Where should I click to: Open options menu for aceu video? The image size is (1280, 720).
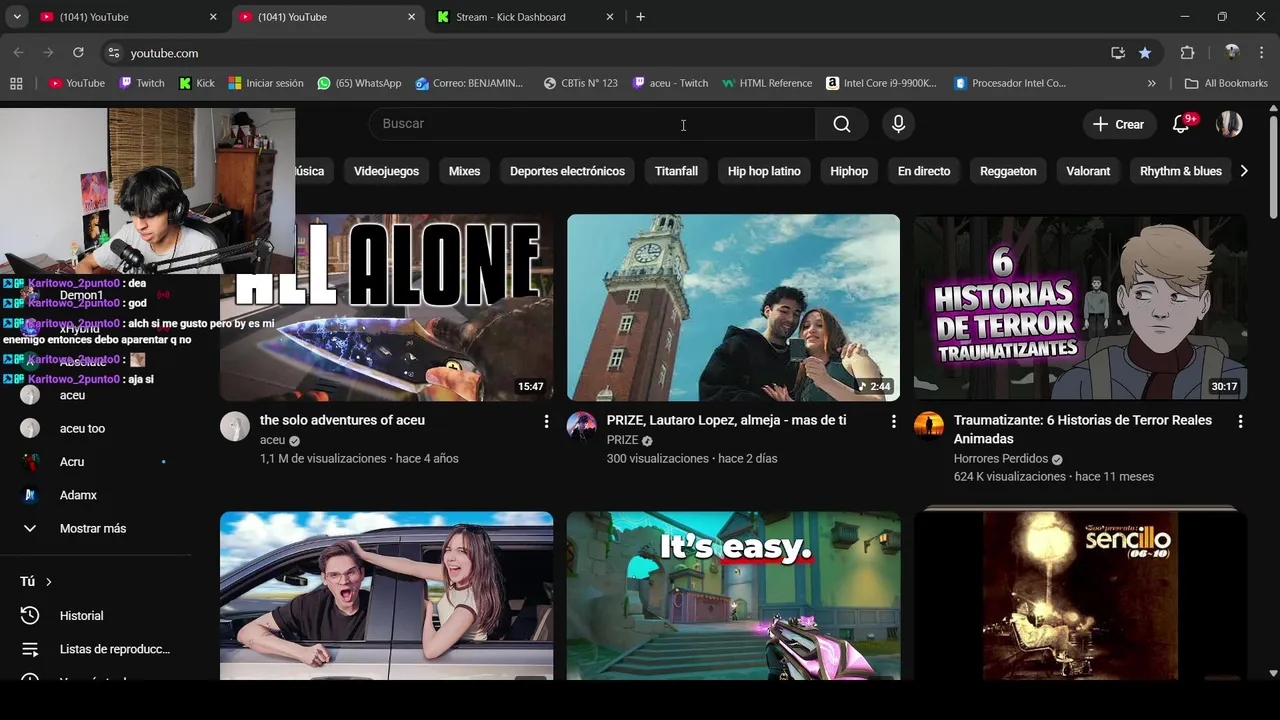pyautogui.click(x=546, y=422)
